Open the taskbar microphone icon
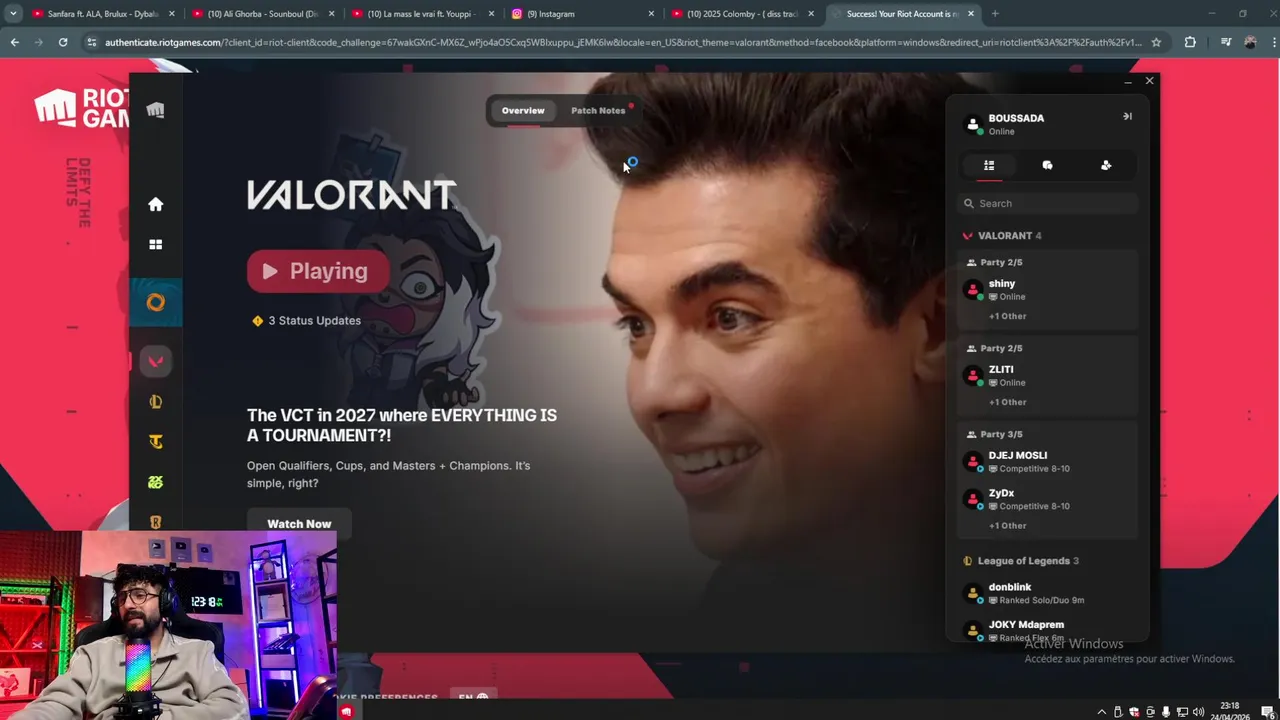1280x720 pixels. (1166, 712)
